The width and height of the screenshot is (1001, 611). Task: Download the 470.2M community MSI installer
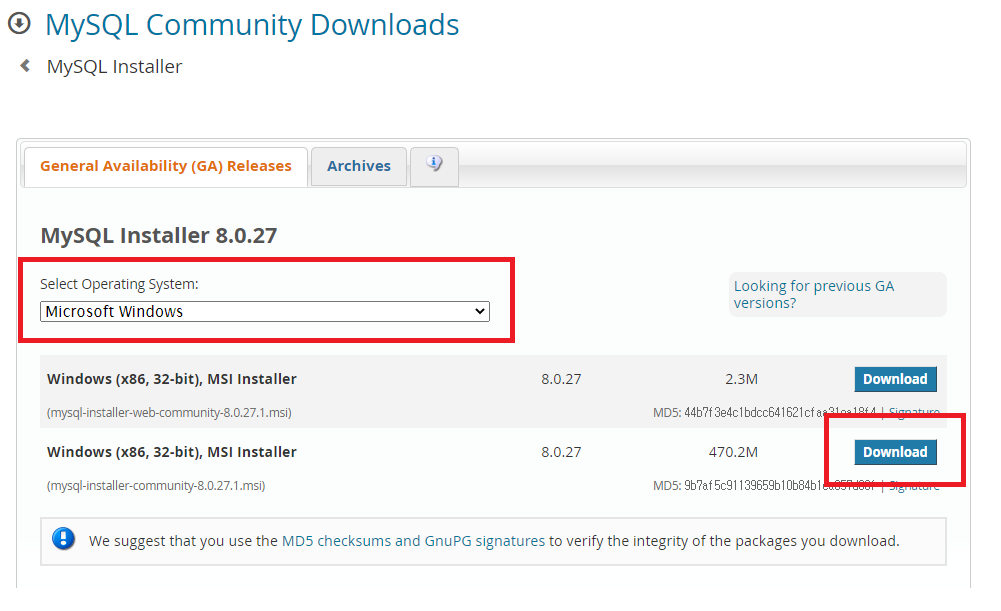(x=895, y=452)
